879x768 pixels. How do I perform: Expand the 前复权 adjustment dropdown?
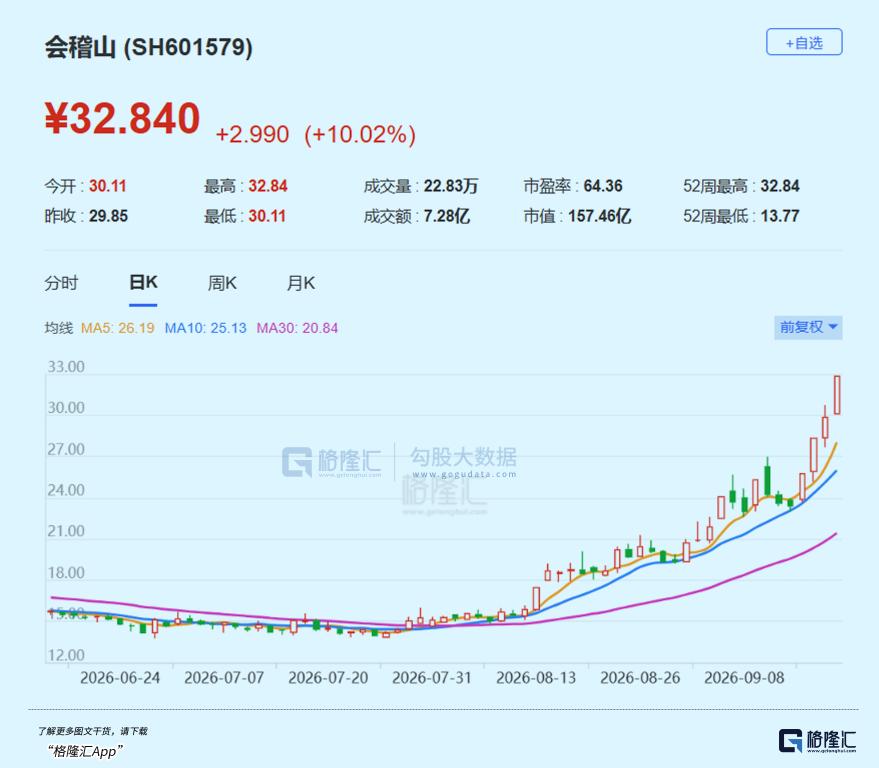point(808,327)
